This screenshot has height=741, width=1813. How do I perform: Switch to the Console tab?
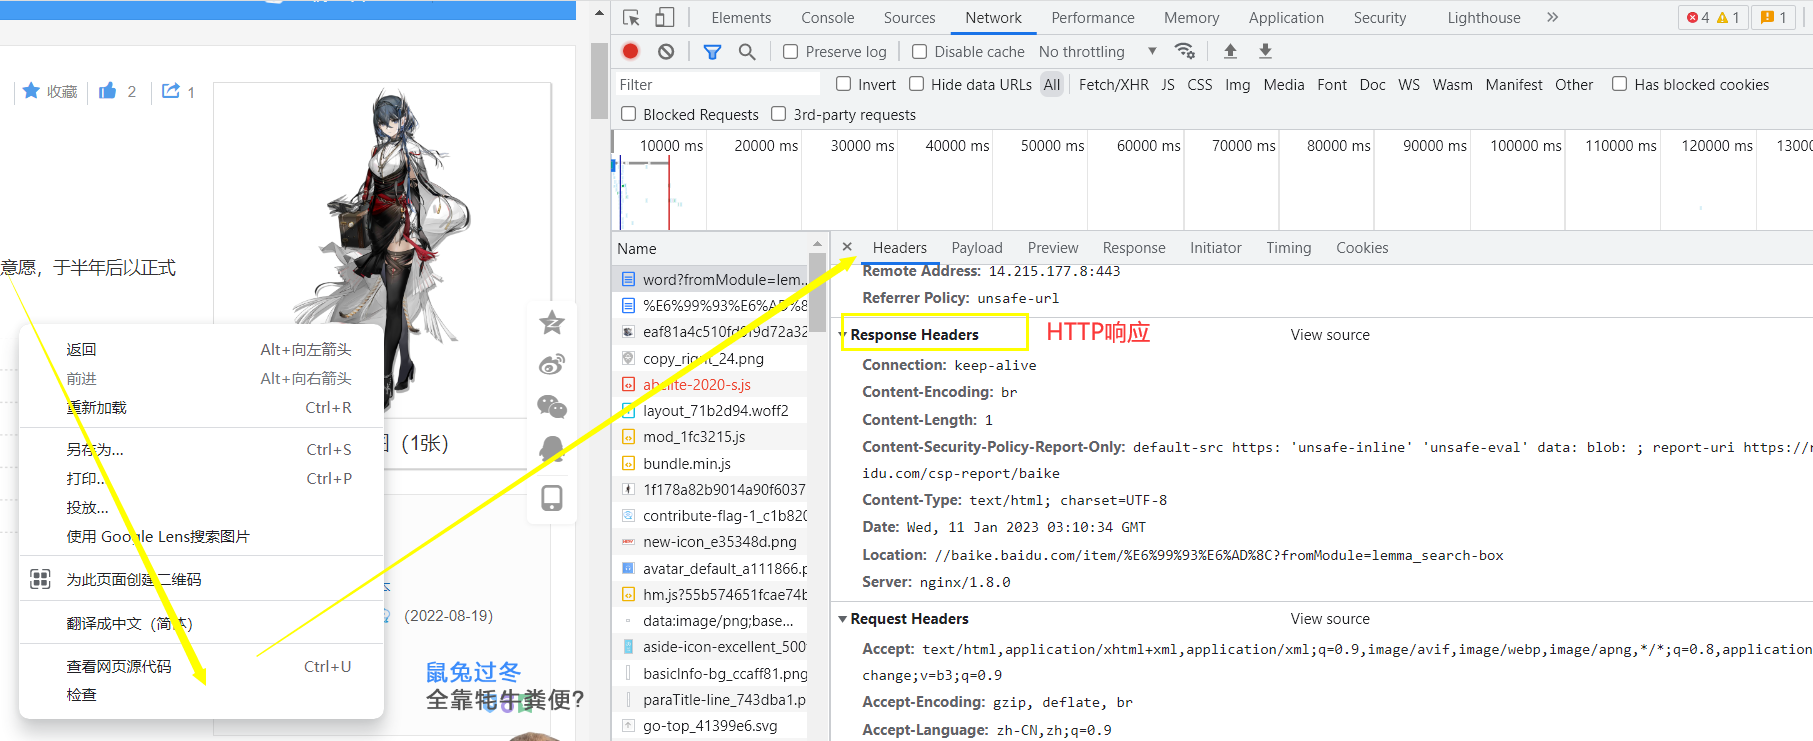827,17
